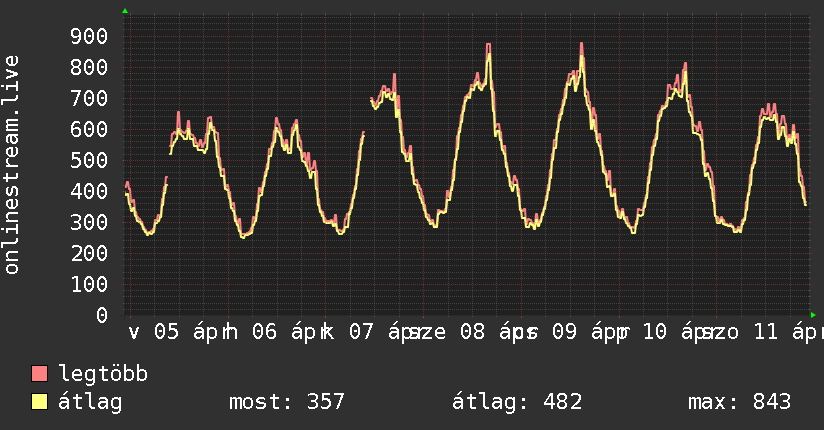Click the 500 y-axis tick label
The width and height of the screenshot is (824, 430).
[x=89, y=161]
